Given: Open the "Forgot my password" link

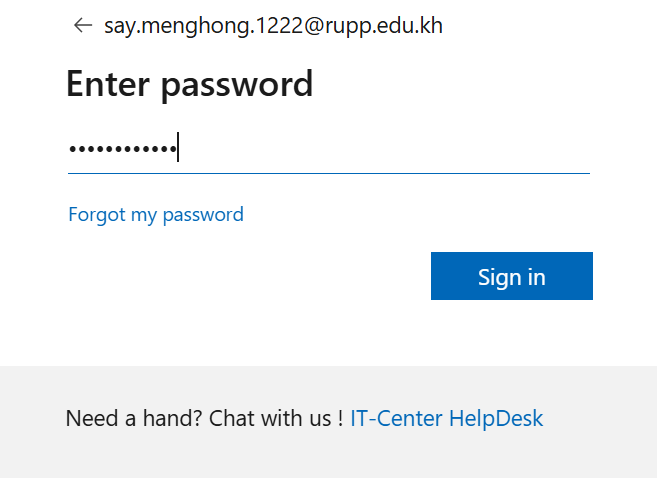Looking at the screenshot, I should (156, 214).
